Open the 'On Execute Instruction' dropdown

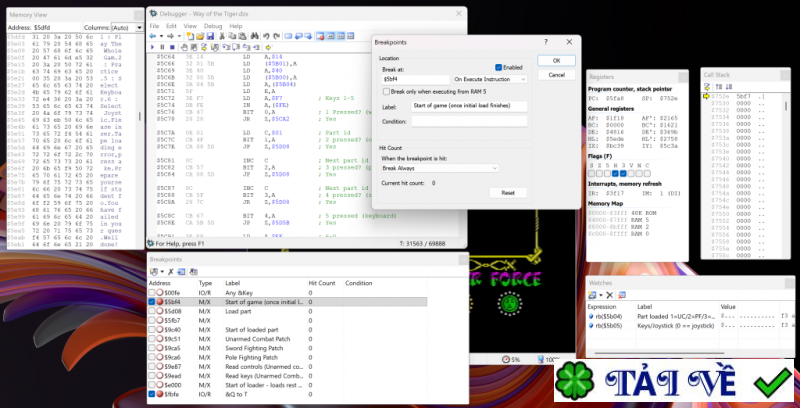pyautogui.click(x=490, y=78)
